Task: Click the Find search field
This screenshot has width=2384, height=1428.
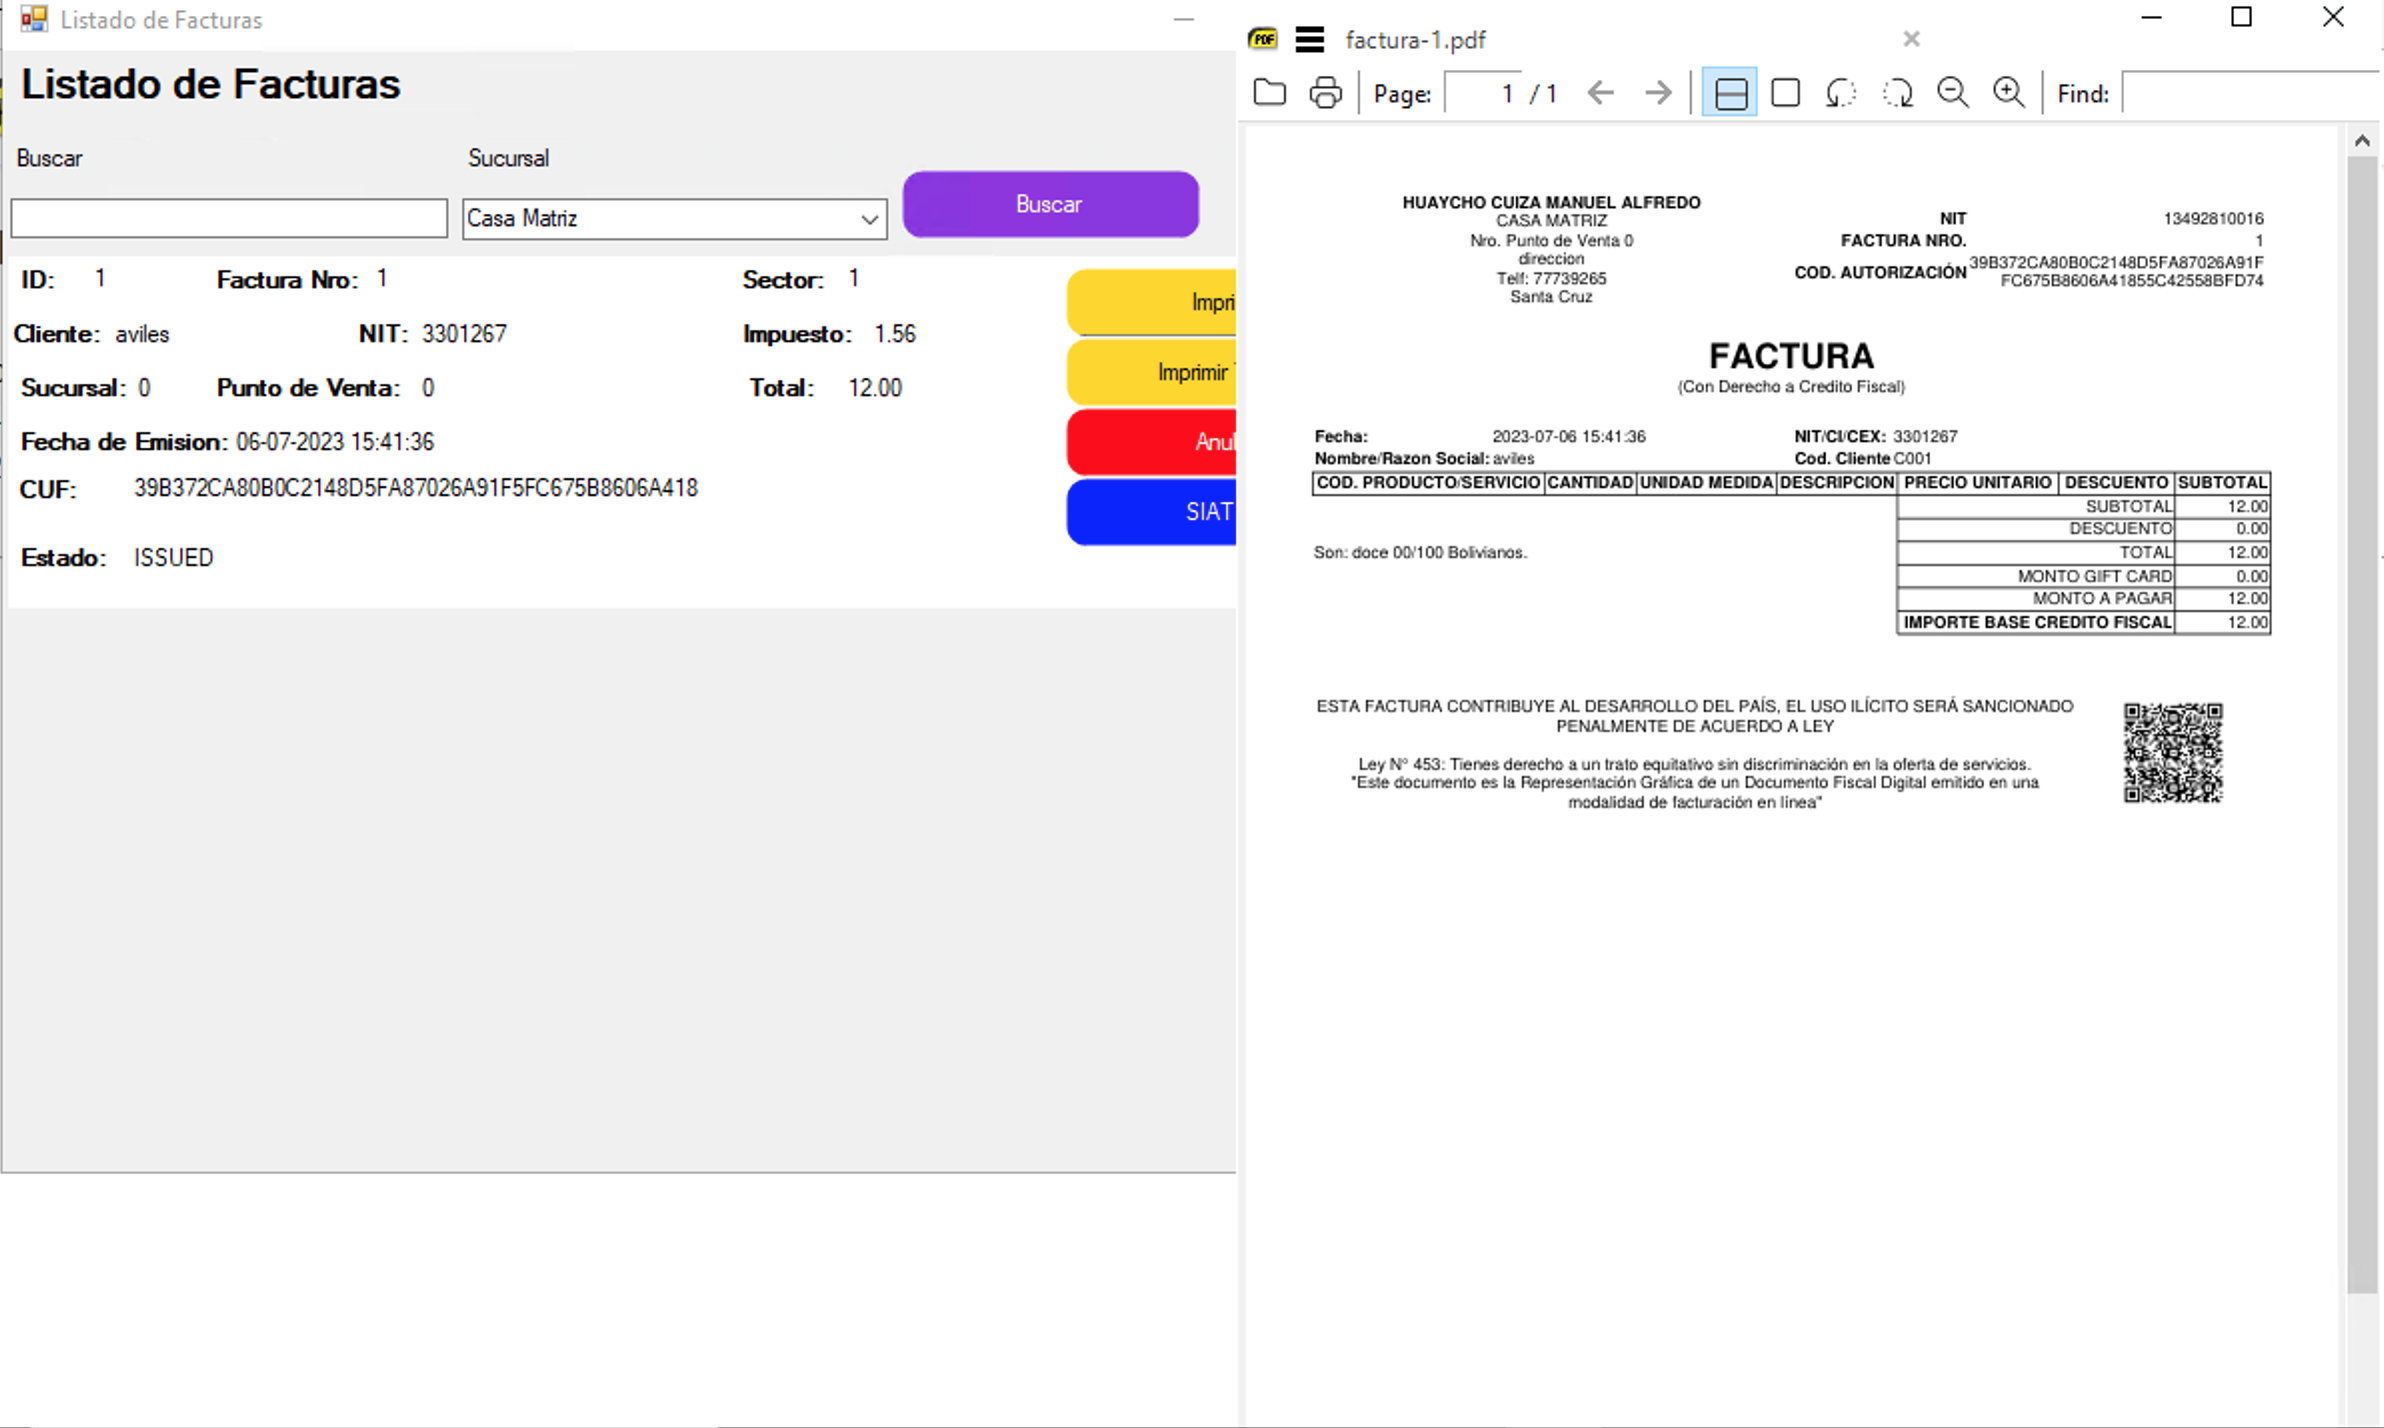Action: click(2250, 93)
